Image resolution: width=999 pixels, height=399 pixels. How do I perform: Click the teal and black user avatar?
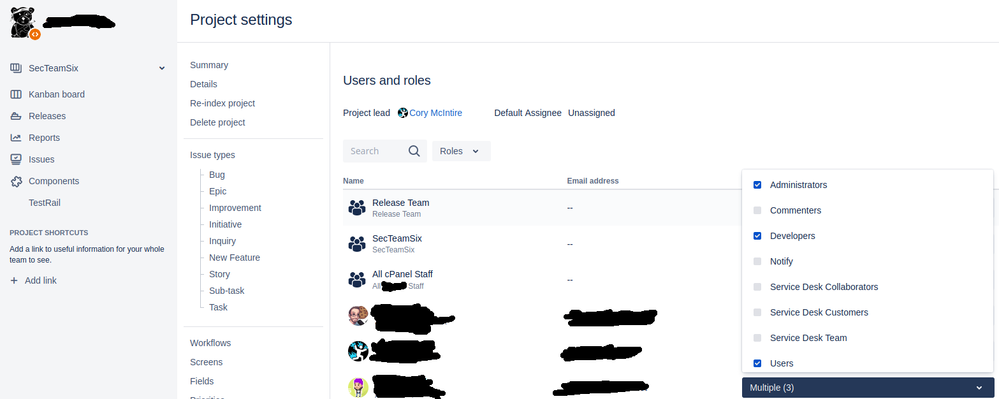358,351
